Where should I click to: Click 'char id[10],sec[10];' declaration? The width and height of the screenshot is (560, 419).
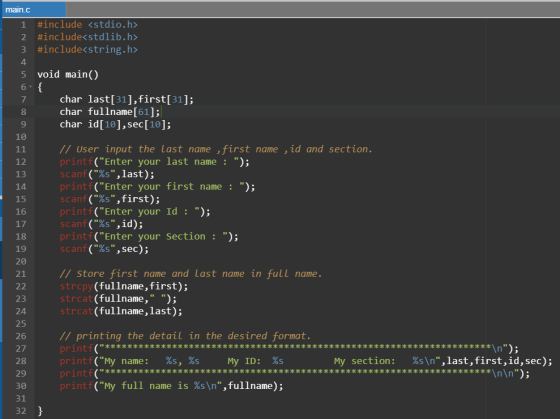pos(115,124)
